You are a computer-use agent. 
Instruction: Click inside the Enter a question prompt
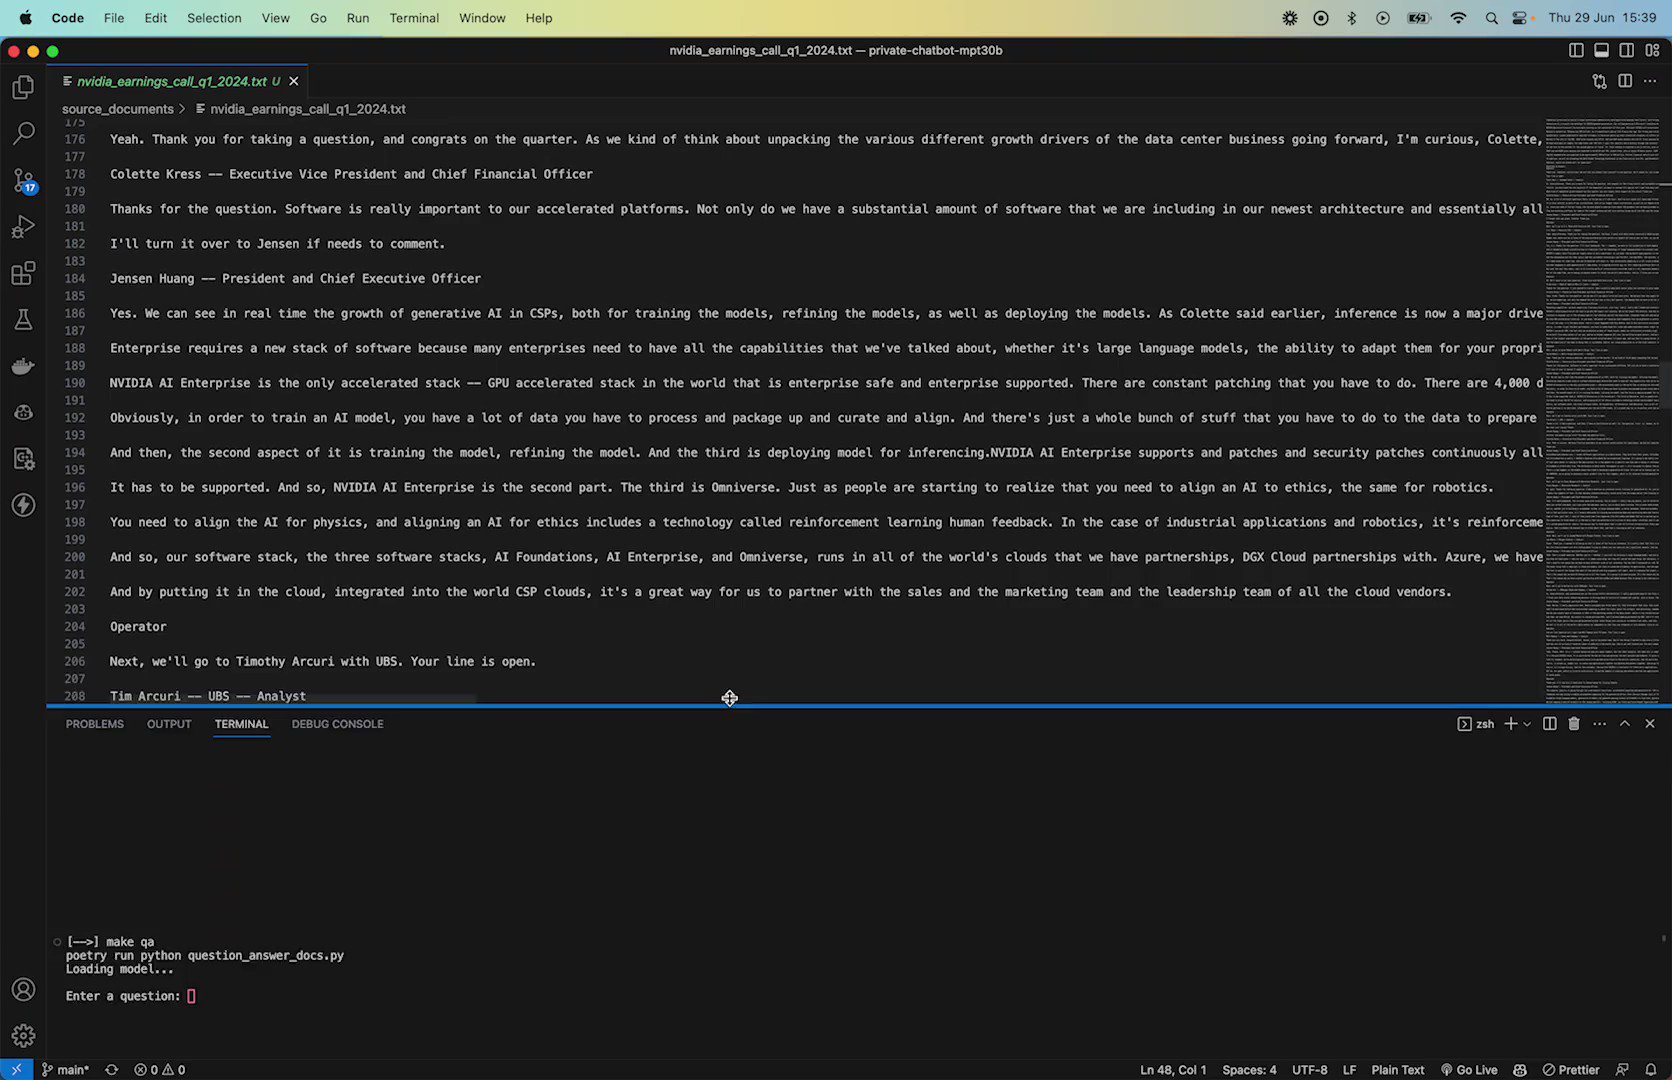191,995
